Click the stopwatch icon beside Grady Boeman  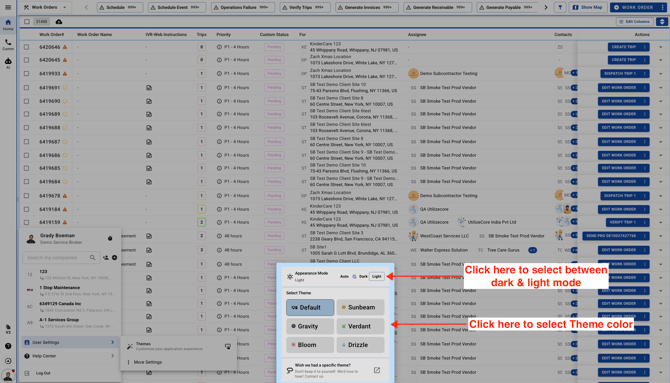pos(110,239)
